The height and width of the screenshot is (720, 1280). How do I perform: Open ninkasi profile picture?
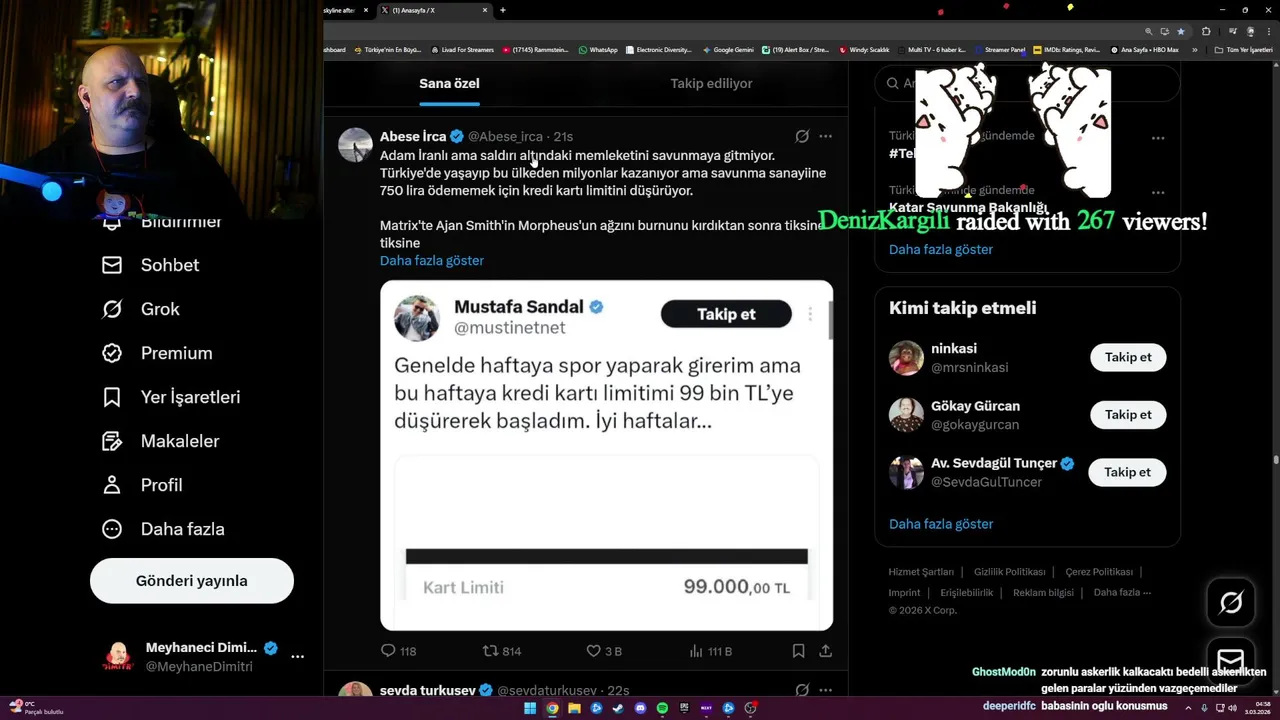point(906,357)
